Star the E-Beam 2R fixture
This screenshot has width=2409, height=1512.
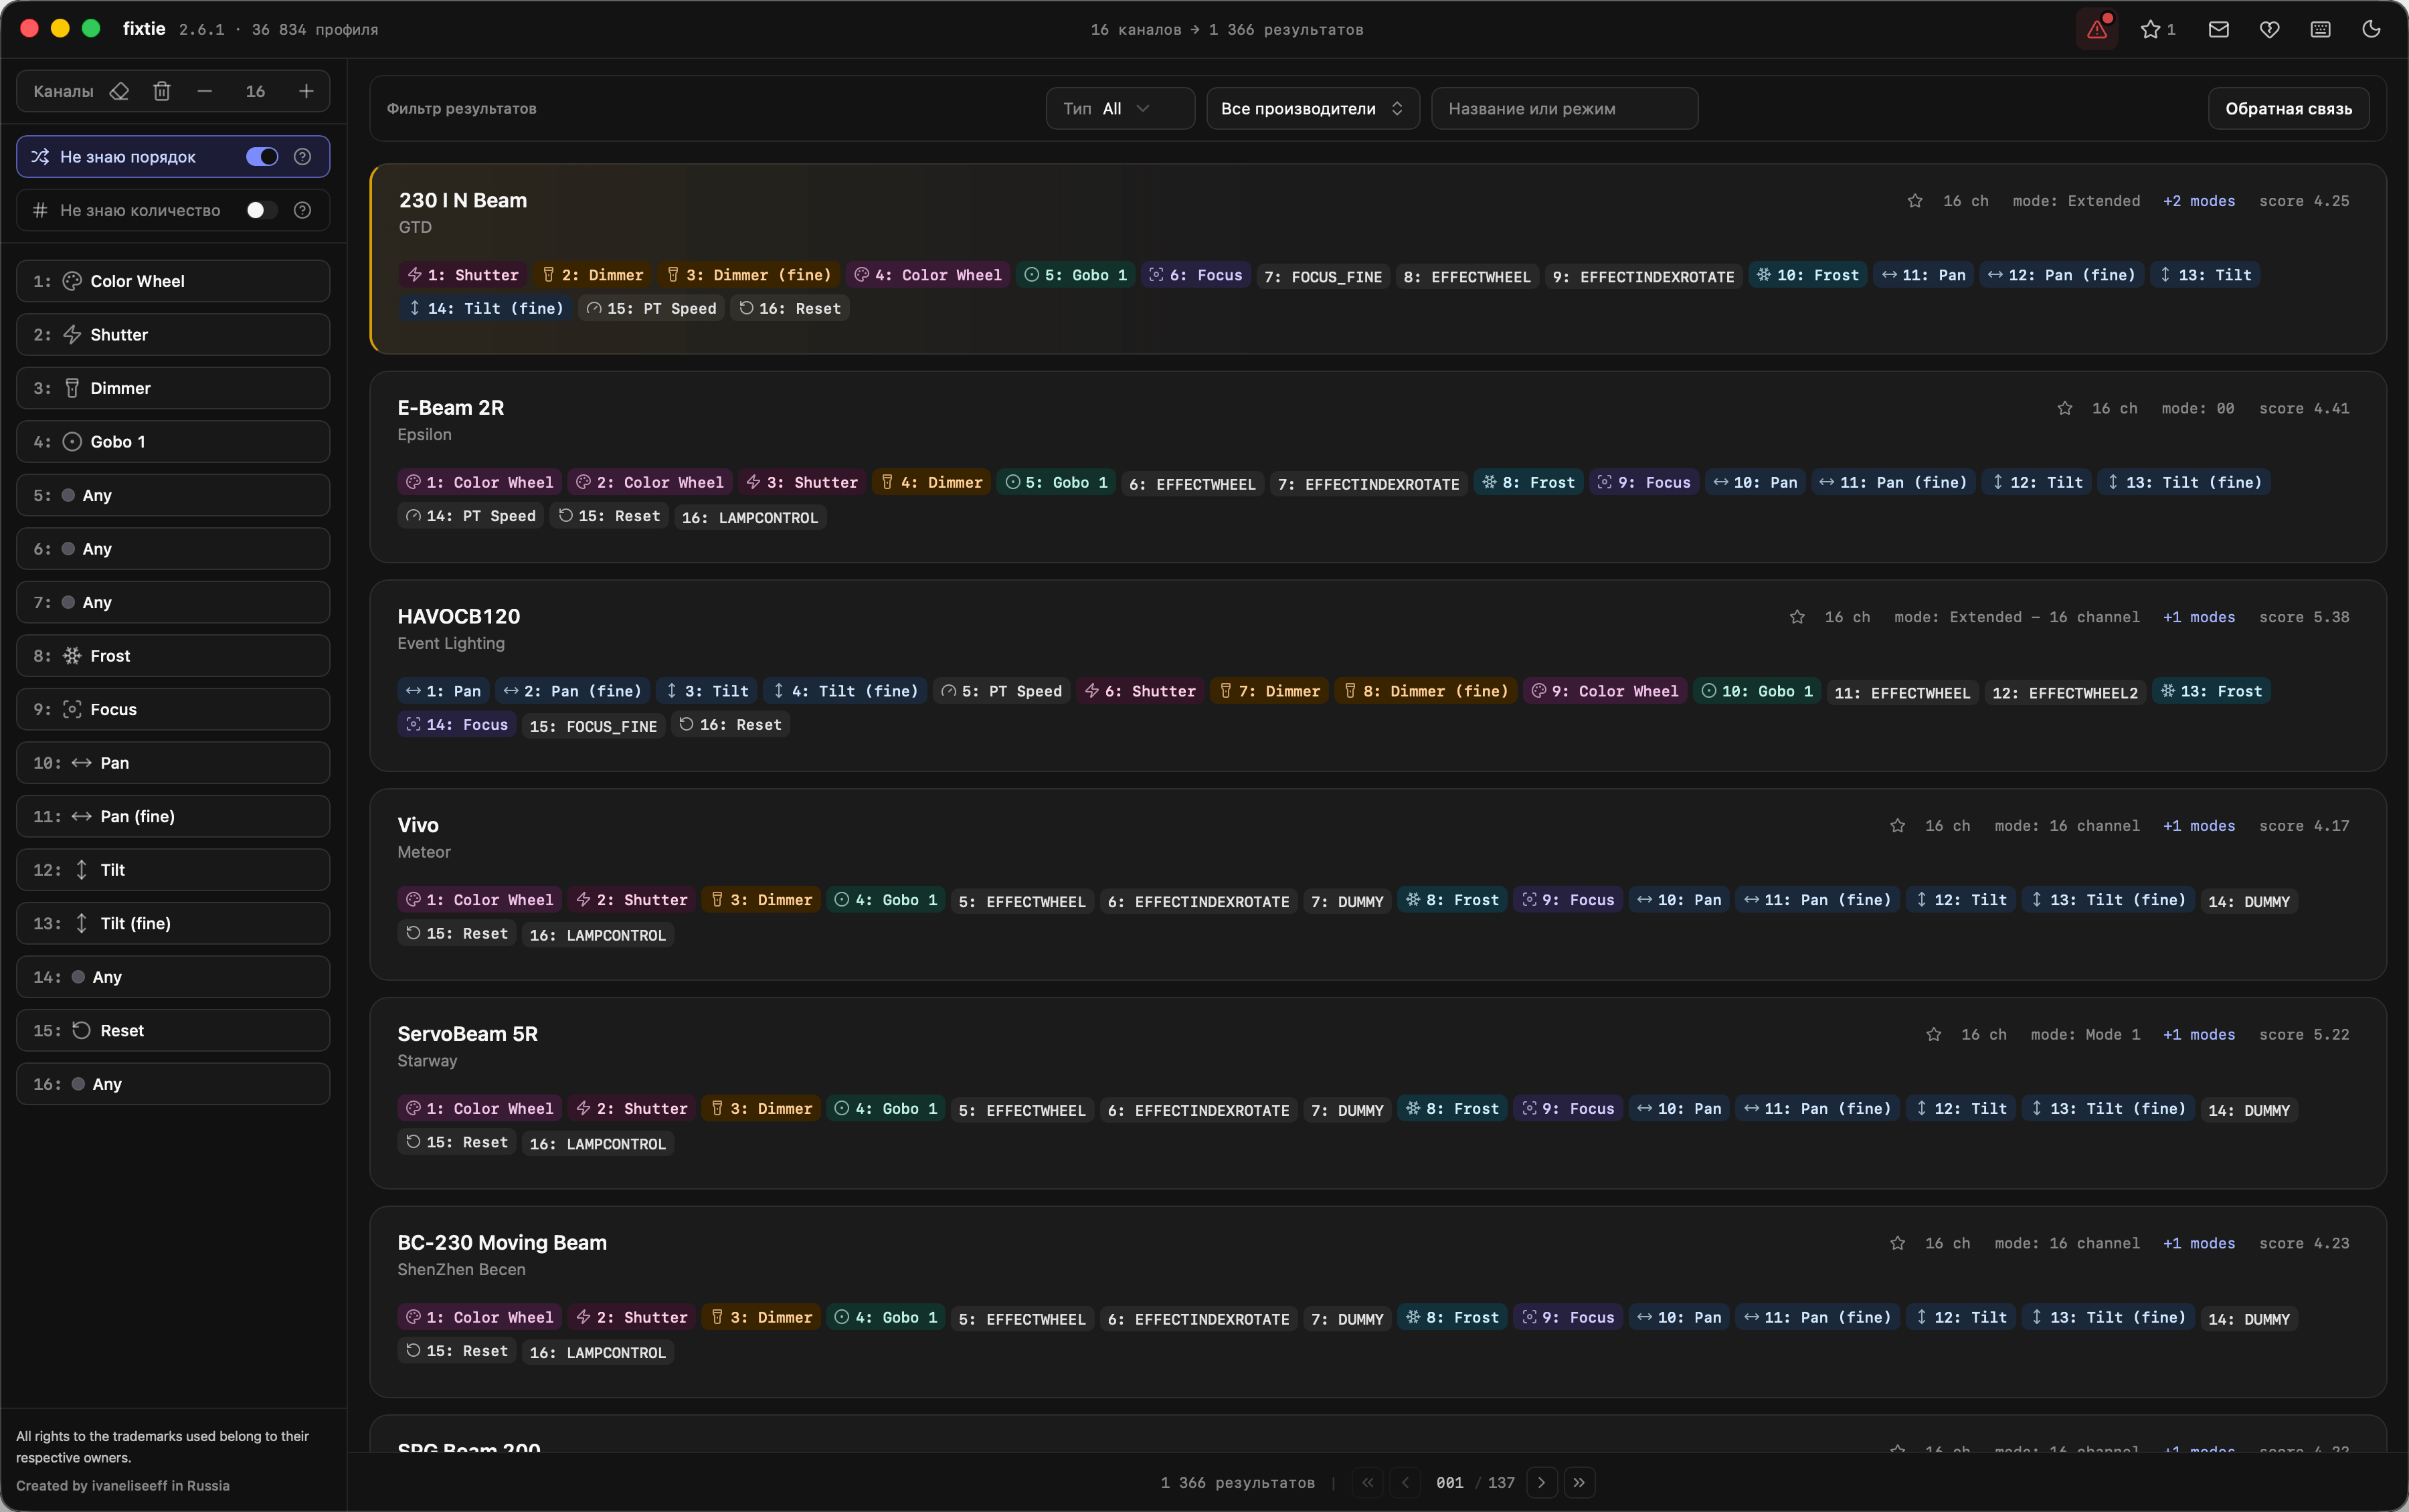click(2065, 409)
